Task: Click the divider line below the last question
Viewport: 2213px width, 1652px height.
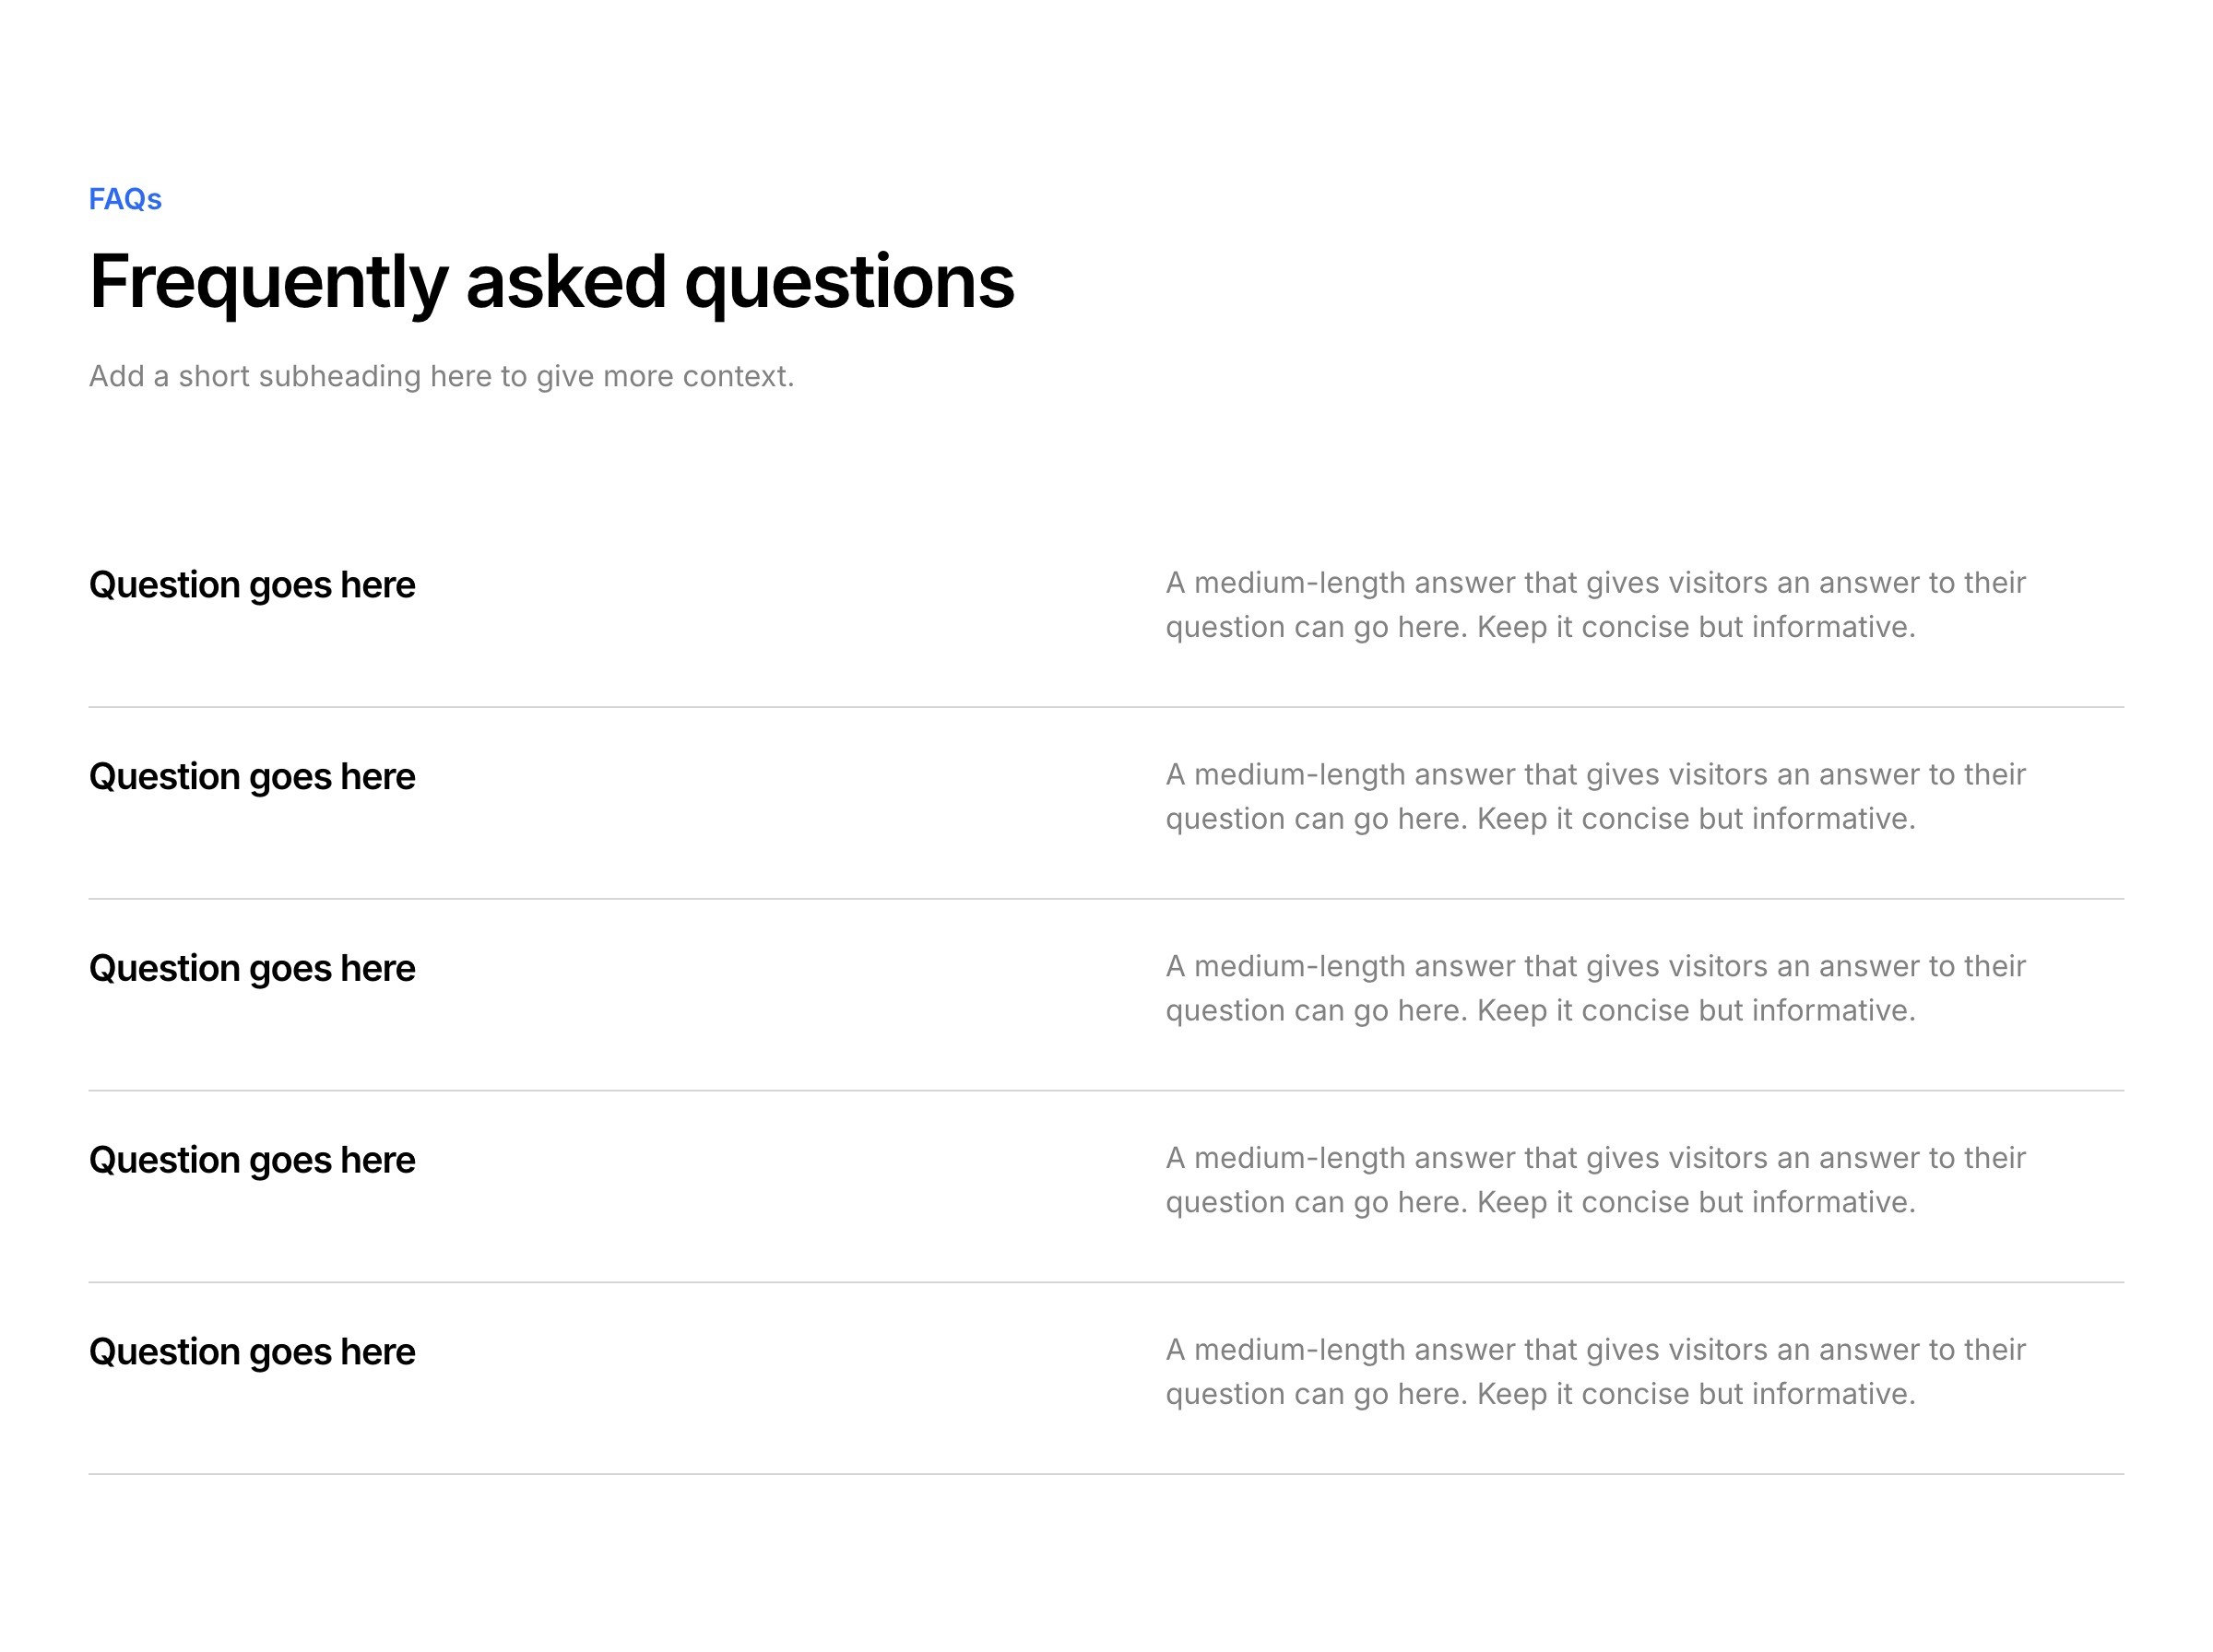Action: (x=1106, y=1474)
